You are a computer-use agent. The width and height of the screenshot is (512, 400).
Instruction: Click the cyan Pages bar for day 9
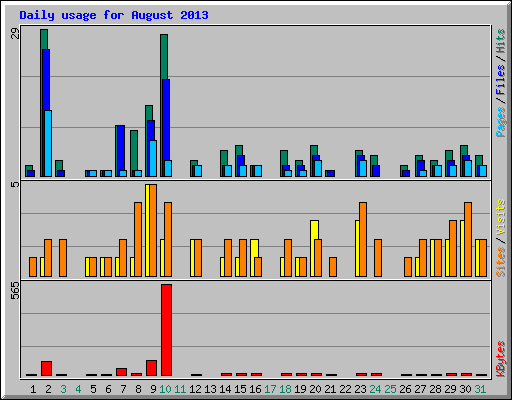[153, 158]
